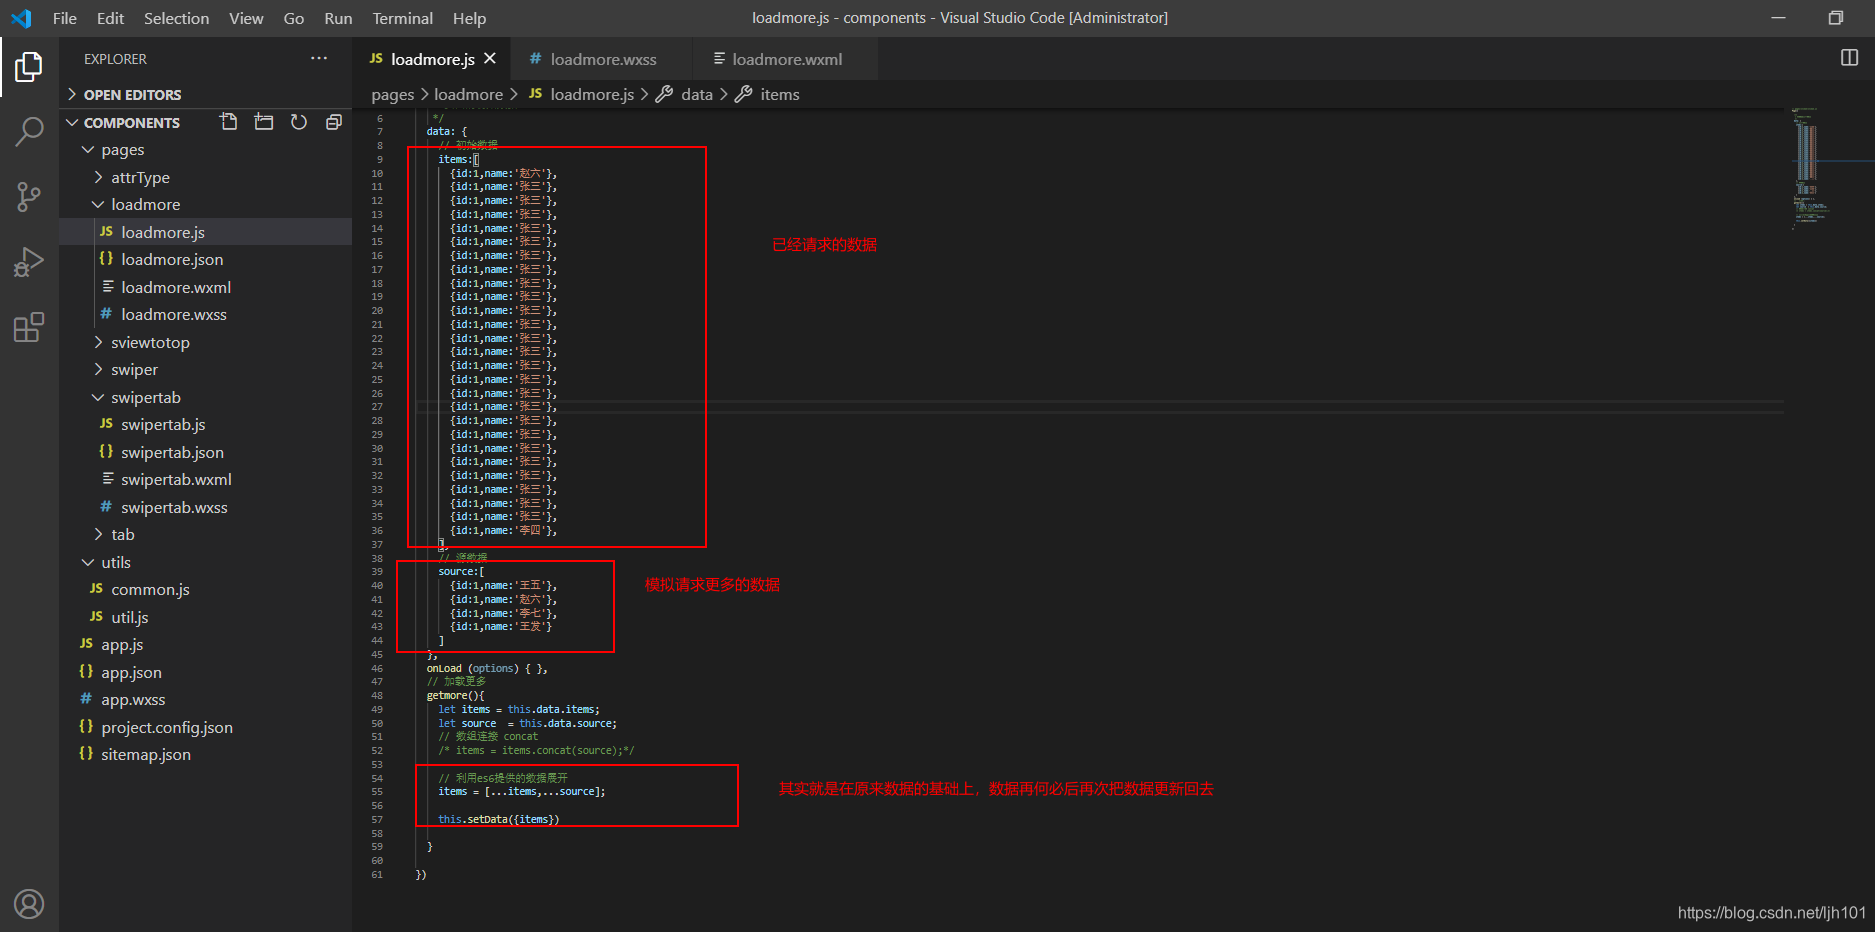Open the Extensions view icon
1875x932 pixels.
[x=29, y=327]
